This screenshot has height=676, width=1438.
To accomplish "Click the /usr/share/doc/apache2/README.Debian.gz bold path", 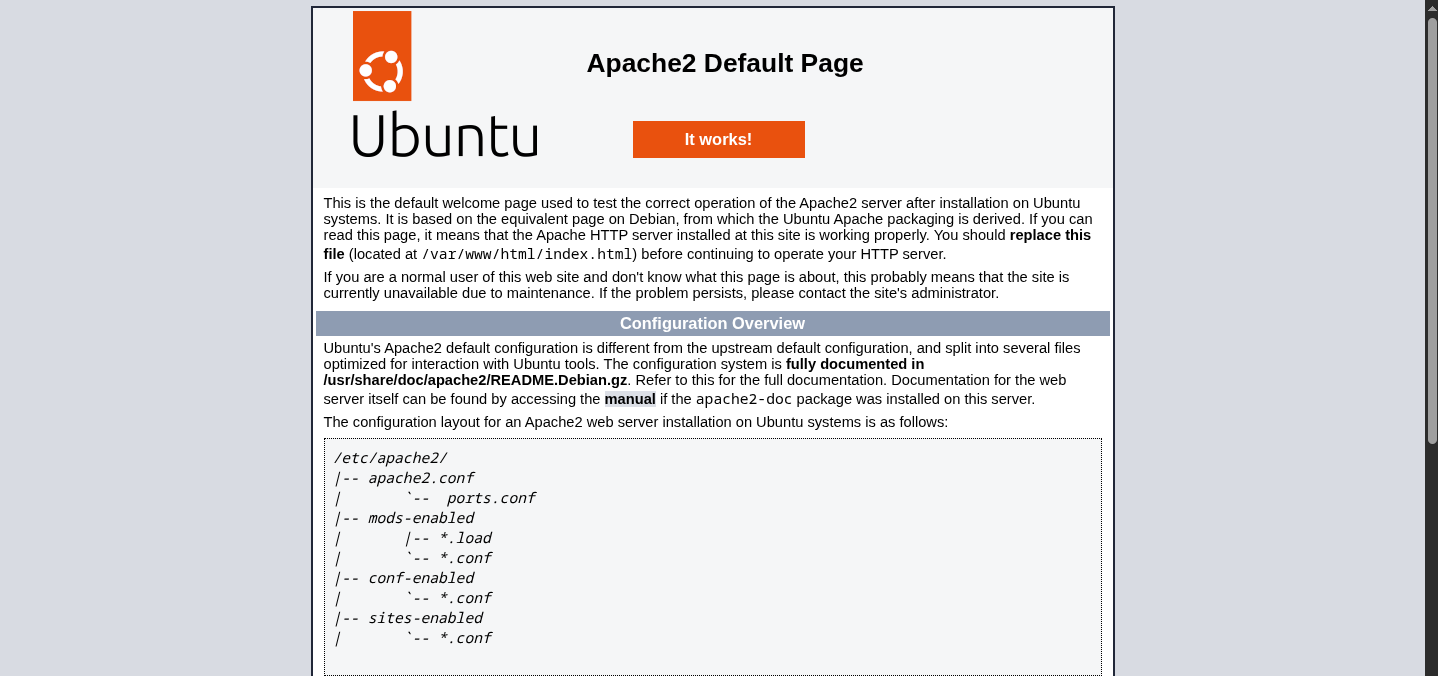I will (475, 381).
